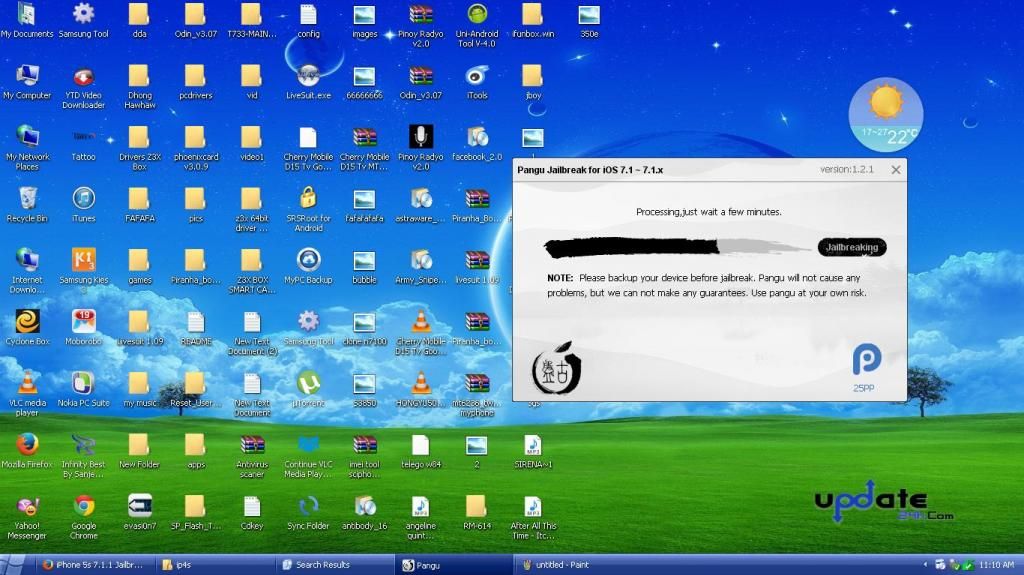The width and height of the screenshot is (1024, 575).
Task: Click the Recycle Bin icon
Action: click(x=27, y=199)
